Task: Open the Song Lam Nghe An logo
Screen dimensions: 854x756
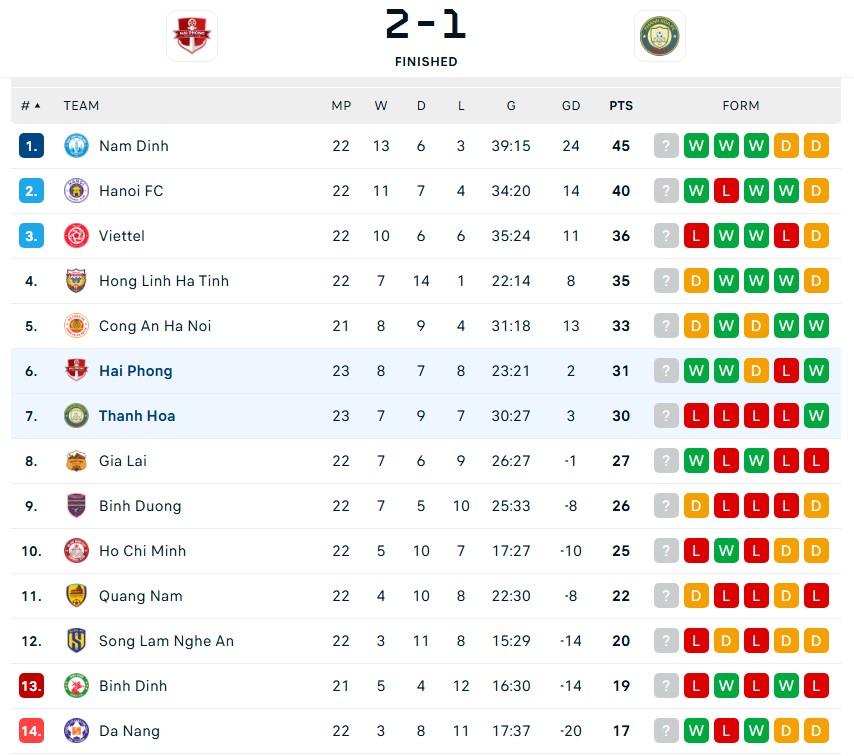Action: coord(76,641)
